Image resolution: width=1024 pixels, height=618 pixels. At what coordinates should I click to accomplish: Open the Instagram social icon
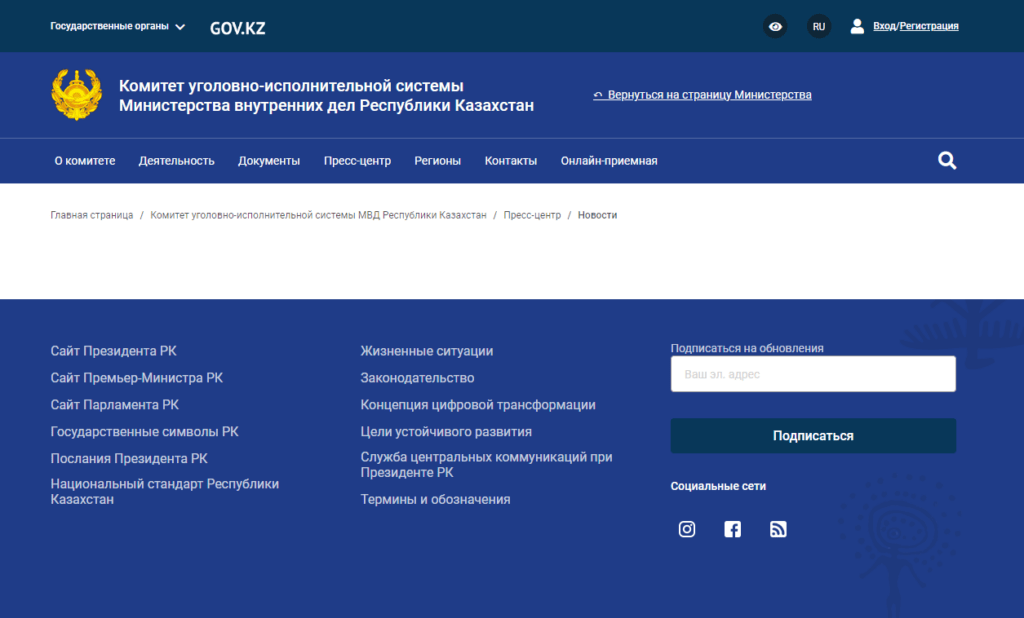tap(687, 529)
